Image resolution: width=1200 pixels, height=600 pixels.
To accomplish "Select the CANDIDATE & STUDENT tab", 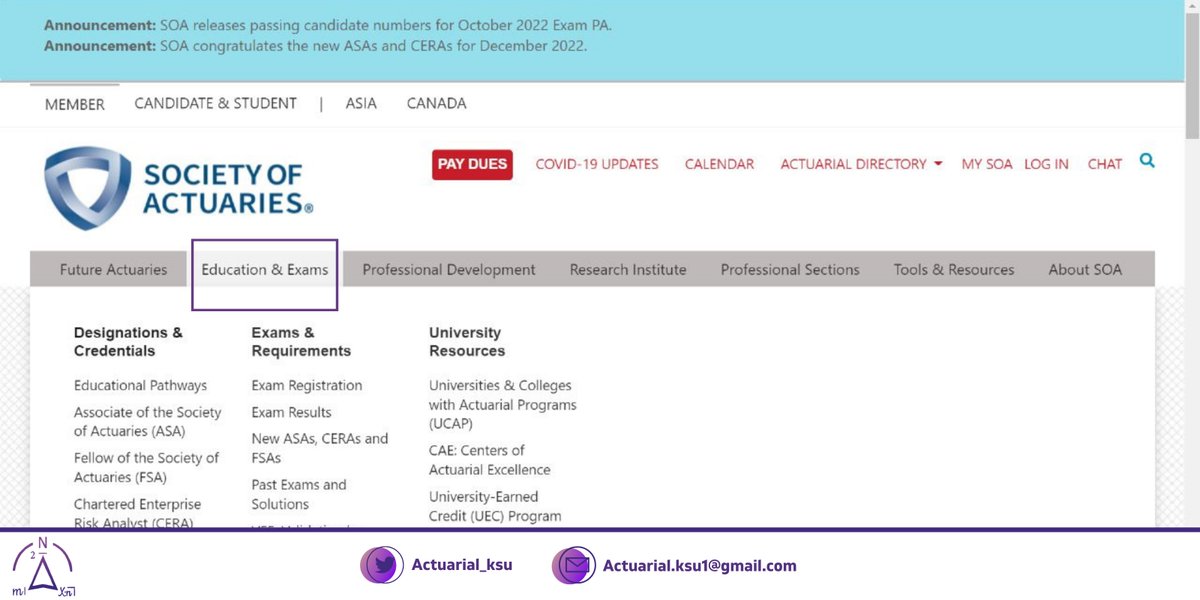I will coord(216,103).
